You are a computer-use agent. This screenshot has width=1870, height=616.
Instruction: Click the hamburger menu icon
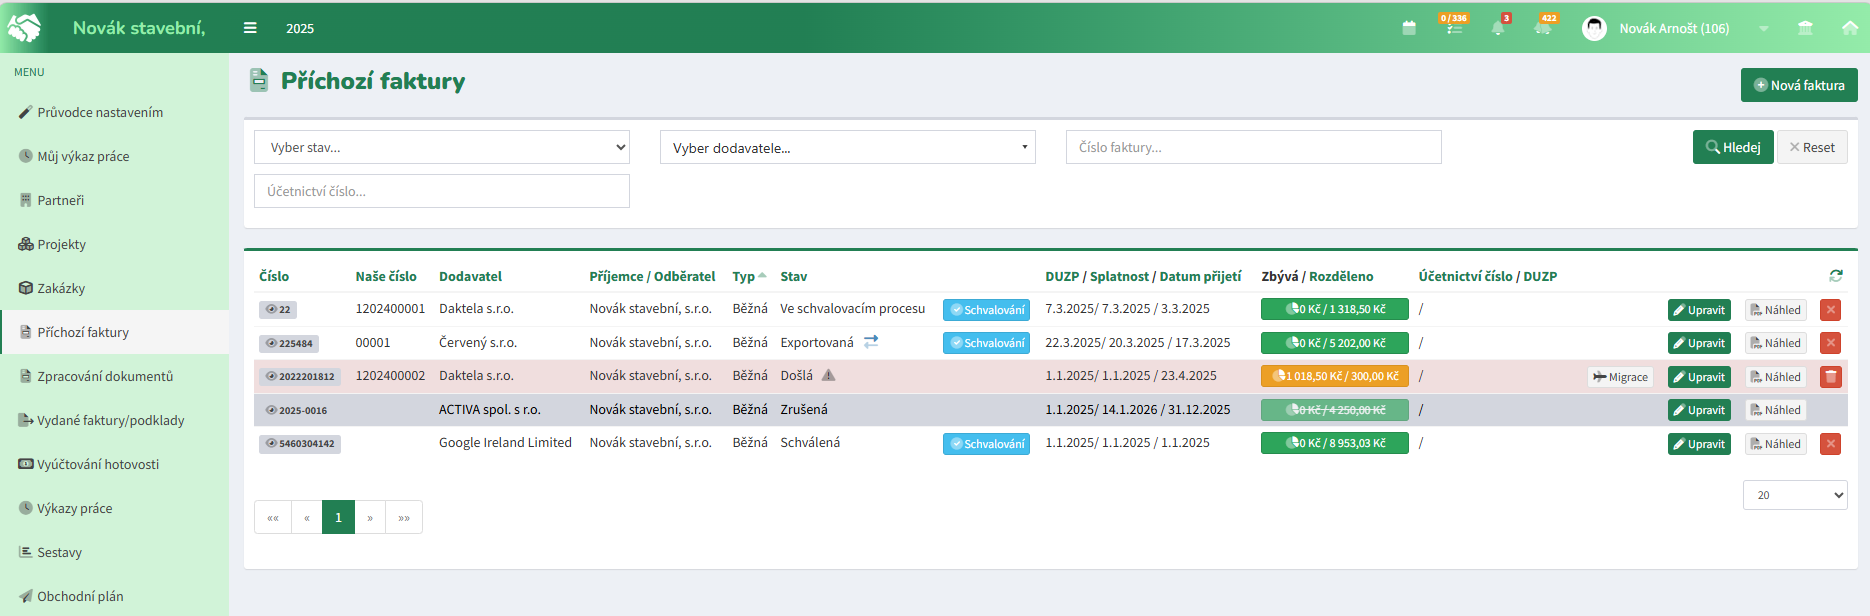250,28
